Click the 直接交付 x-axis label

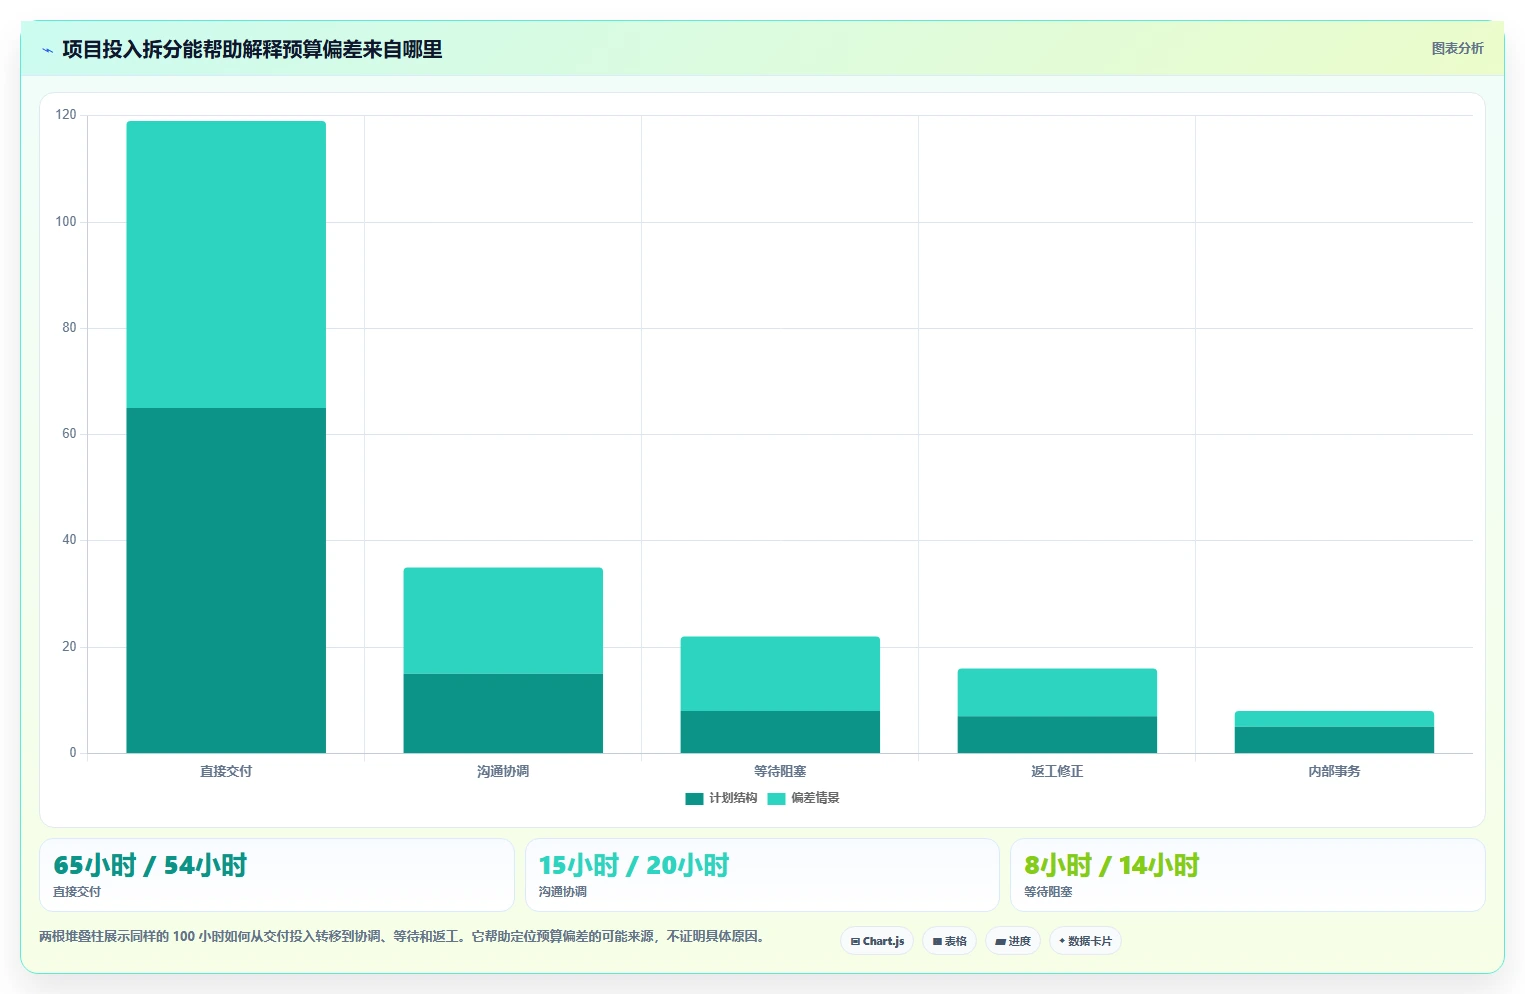point(226,771)
